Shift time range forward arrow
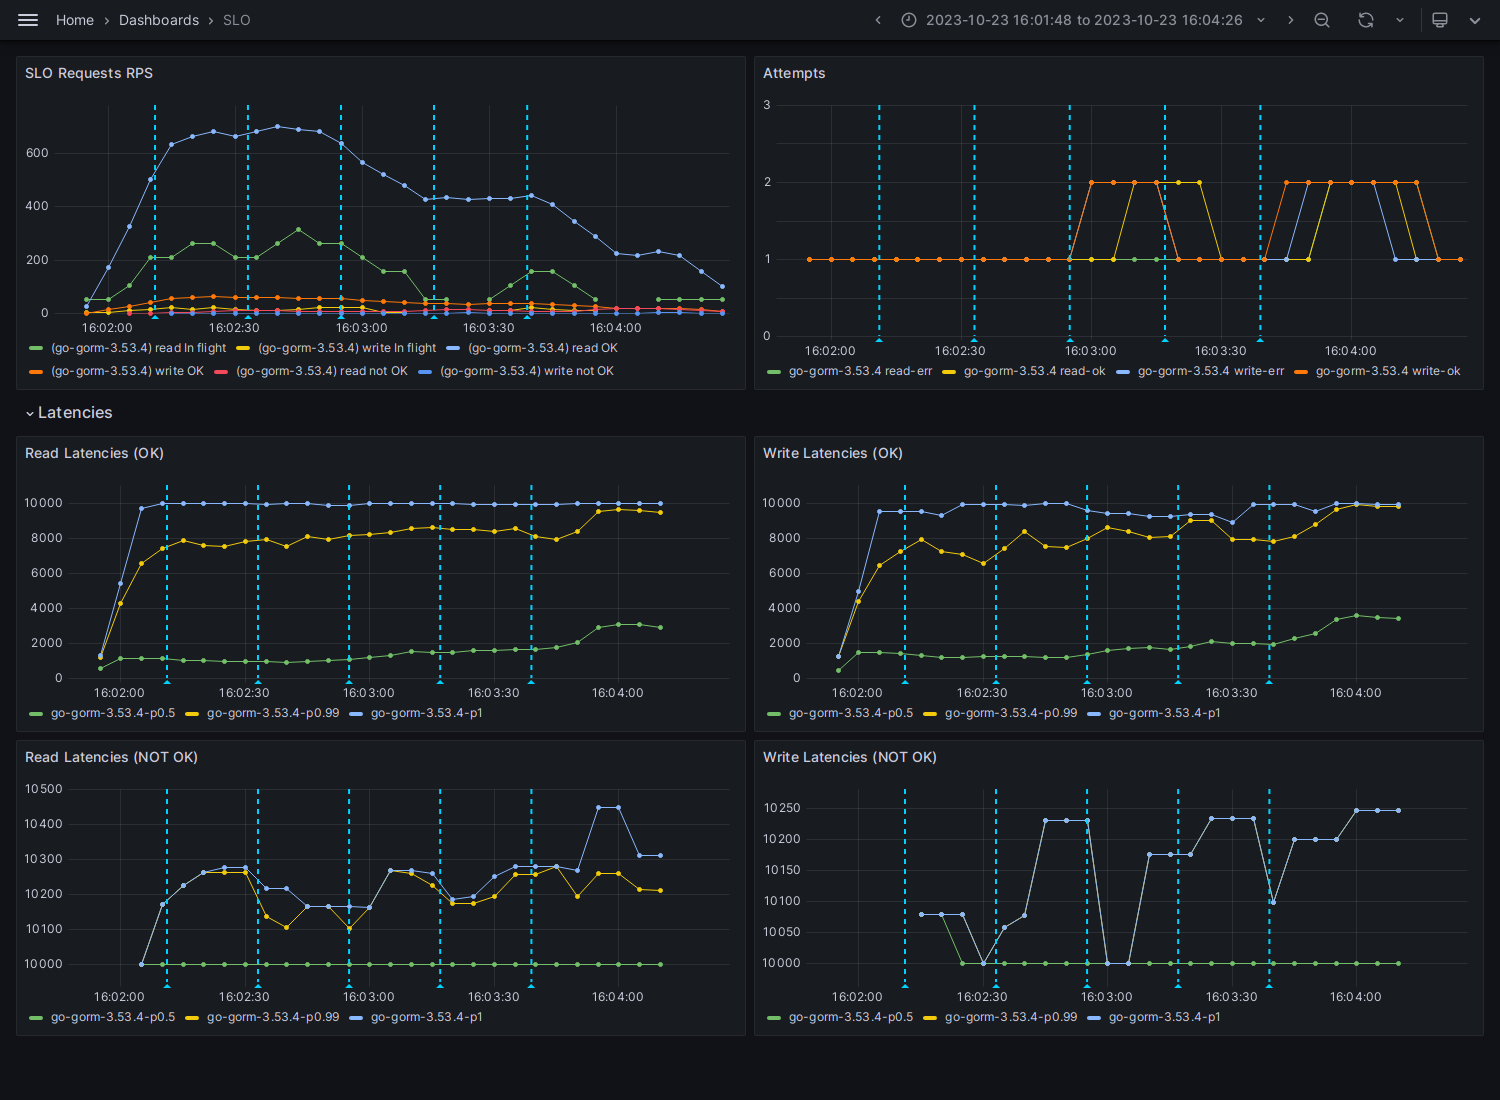The height and width of the screenshot is (1100, 1500). (1290, 20)
